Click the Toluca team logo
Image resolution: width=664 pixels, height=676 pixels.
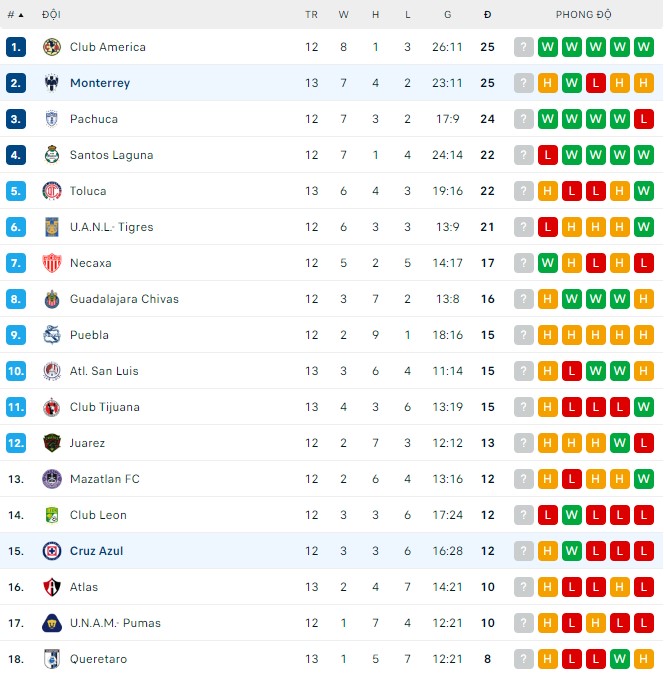click(52, 191)
